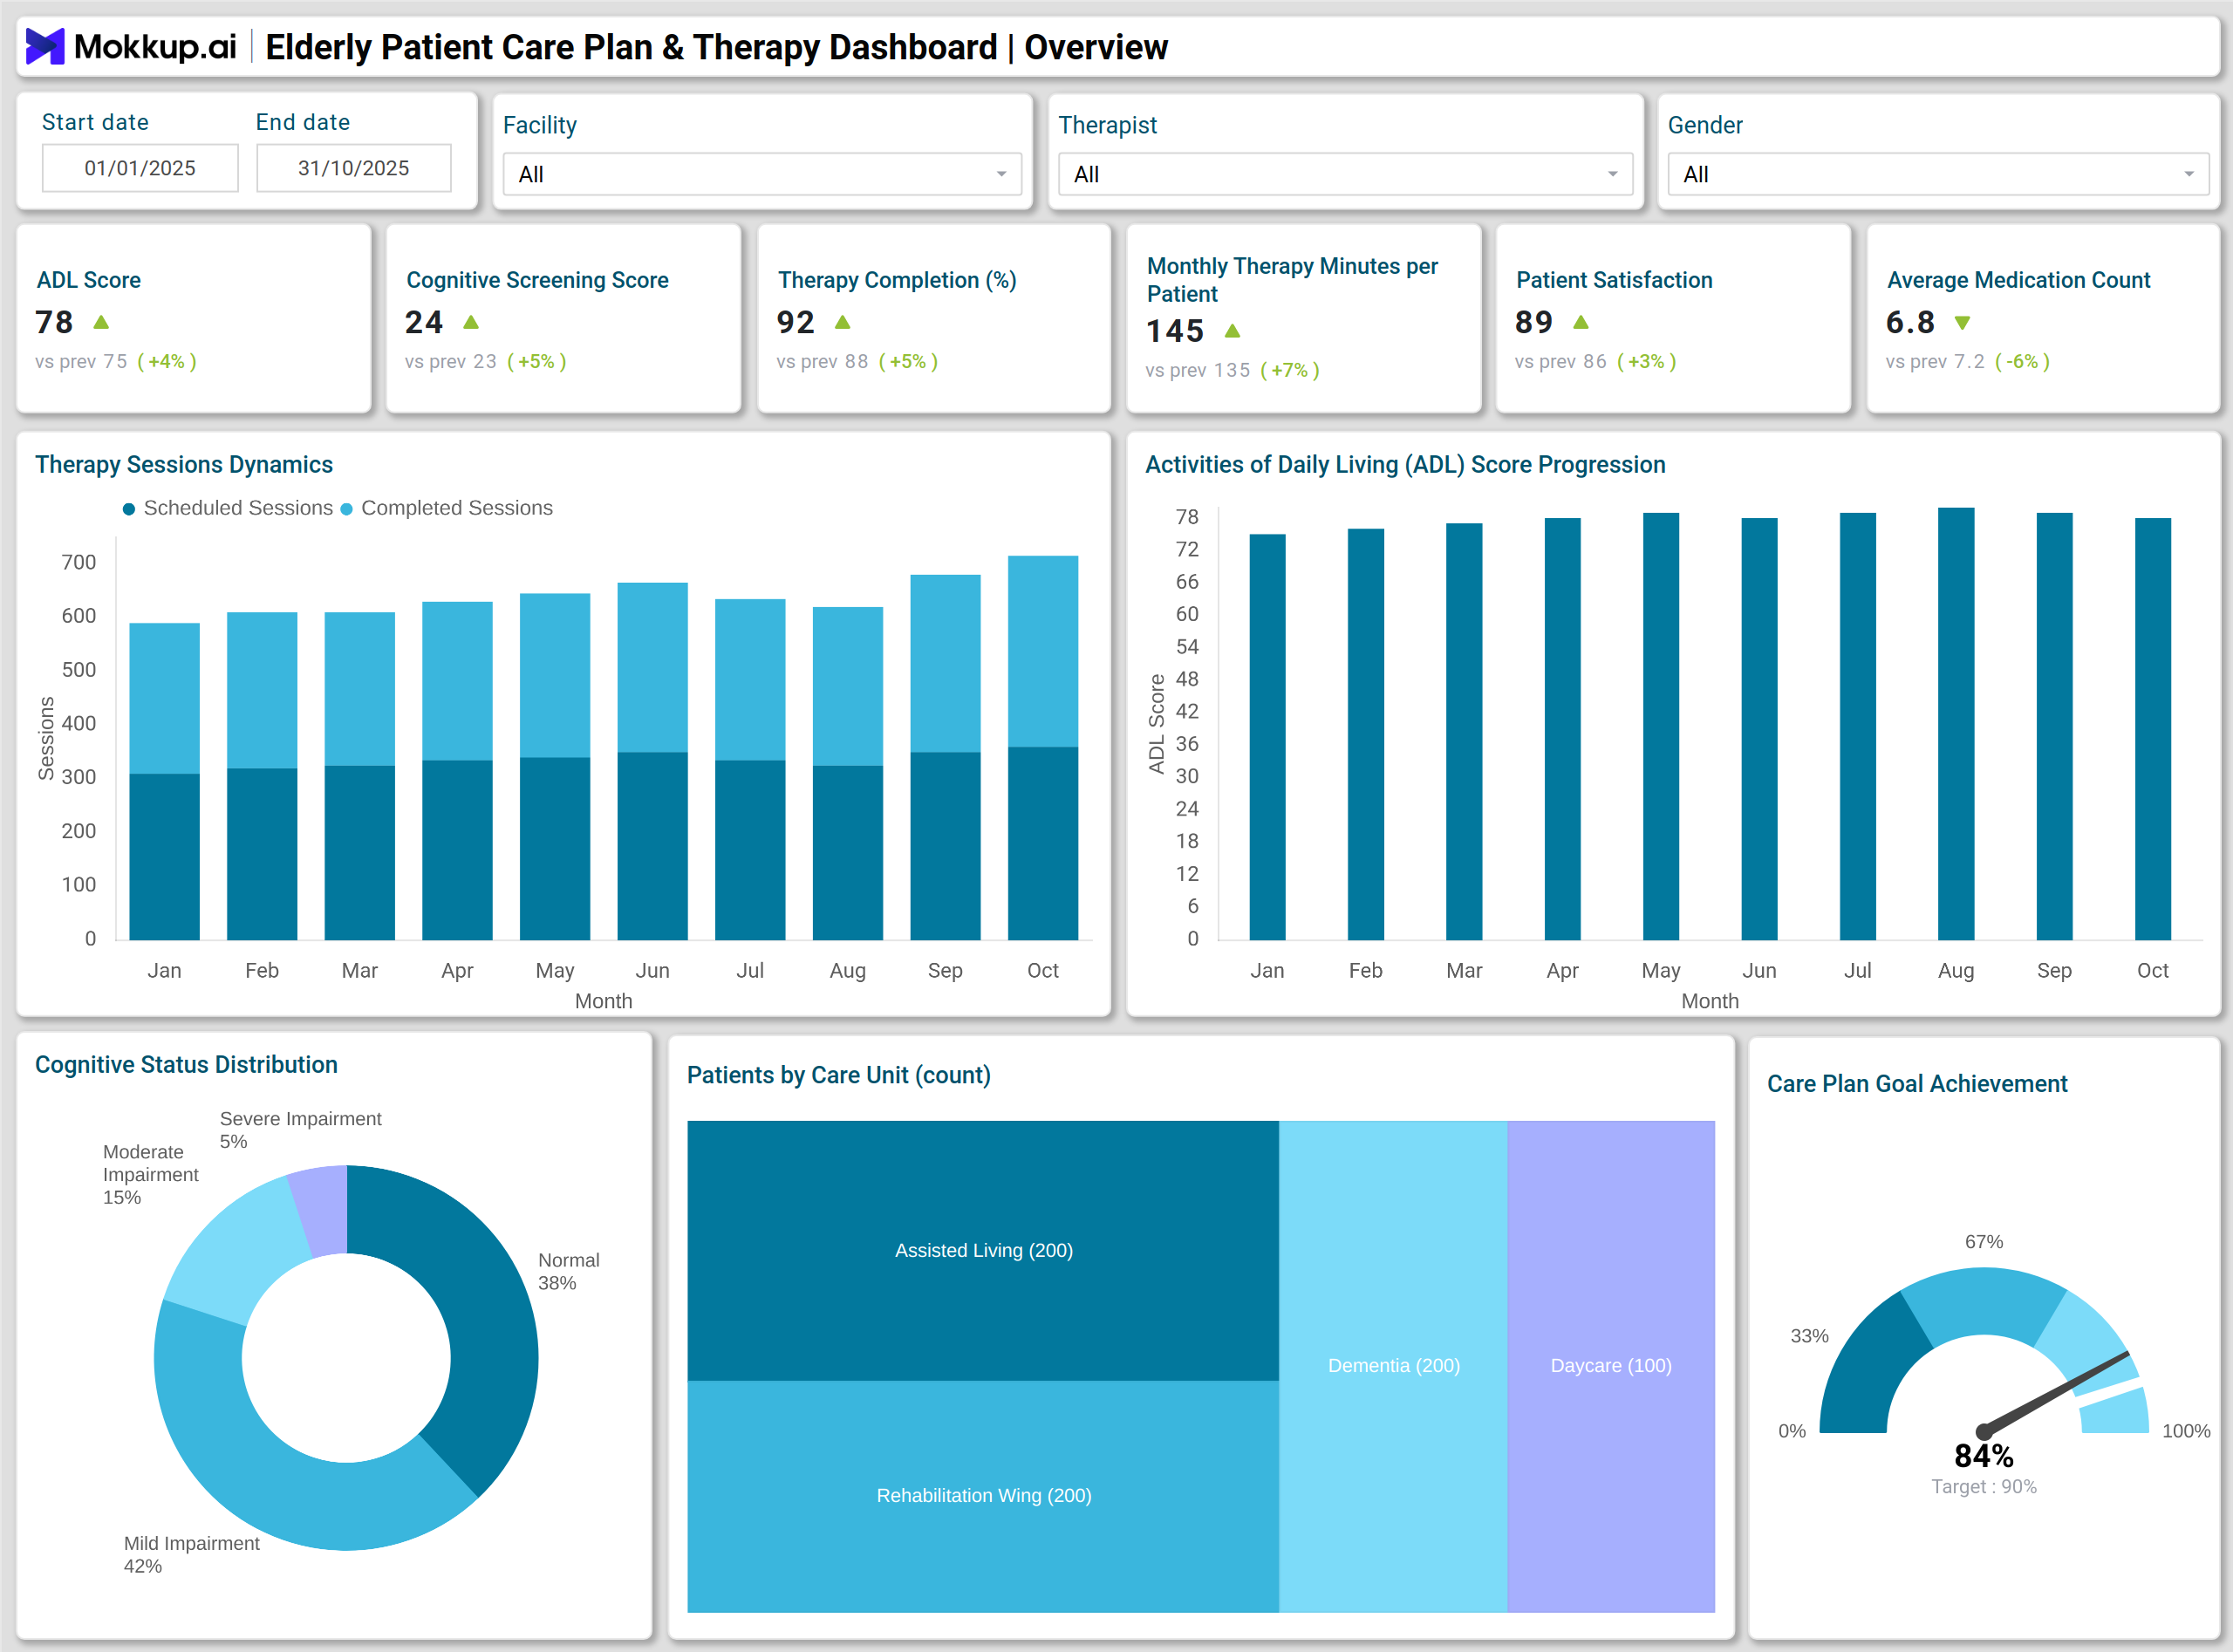Click the Patient Satisfaction value 89

(x=1534, y=322)
